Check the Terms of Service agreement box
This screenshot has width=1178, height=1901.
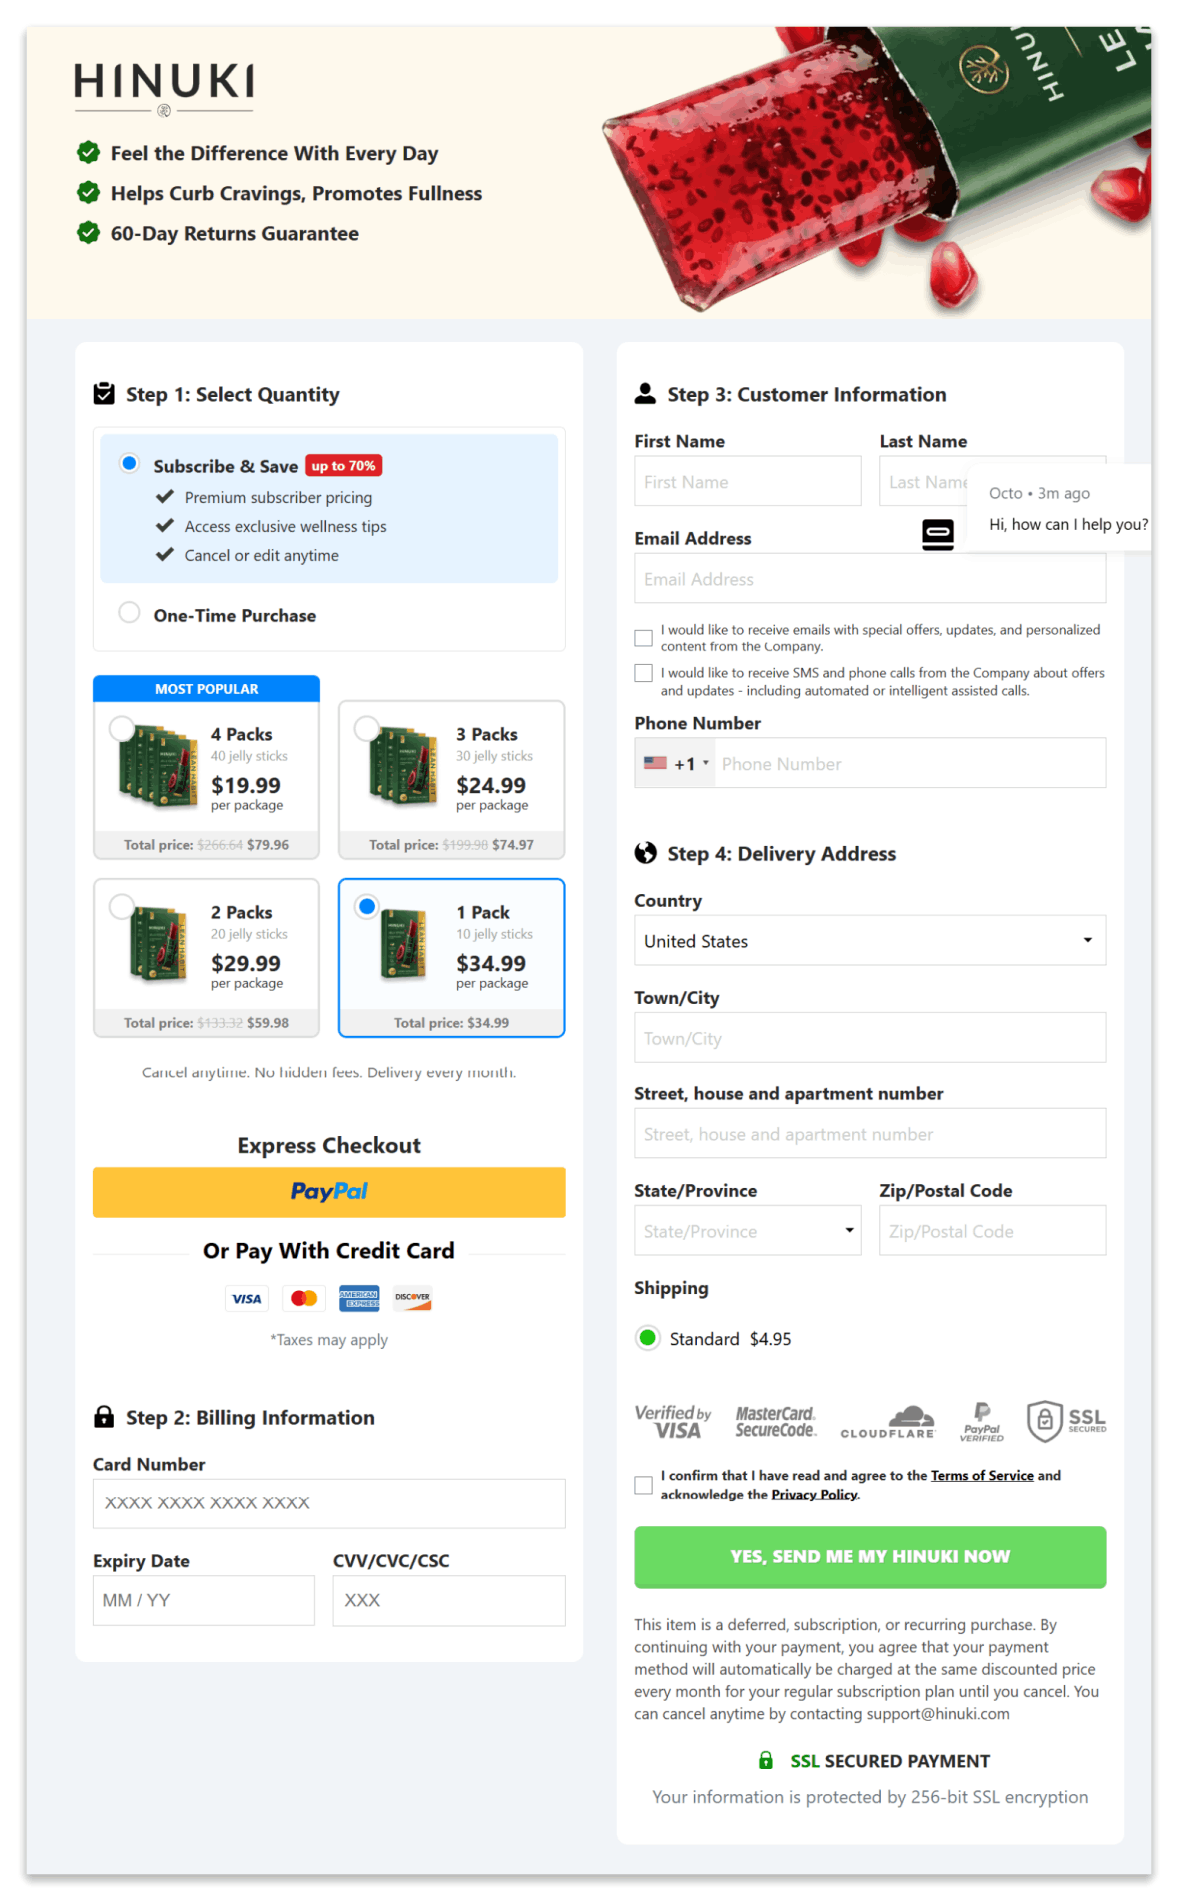(644, 1485)
